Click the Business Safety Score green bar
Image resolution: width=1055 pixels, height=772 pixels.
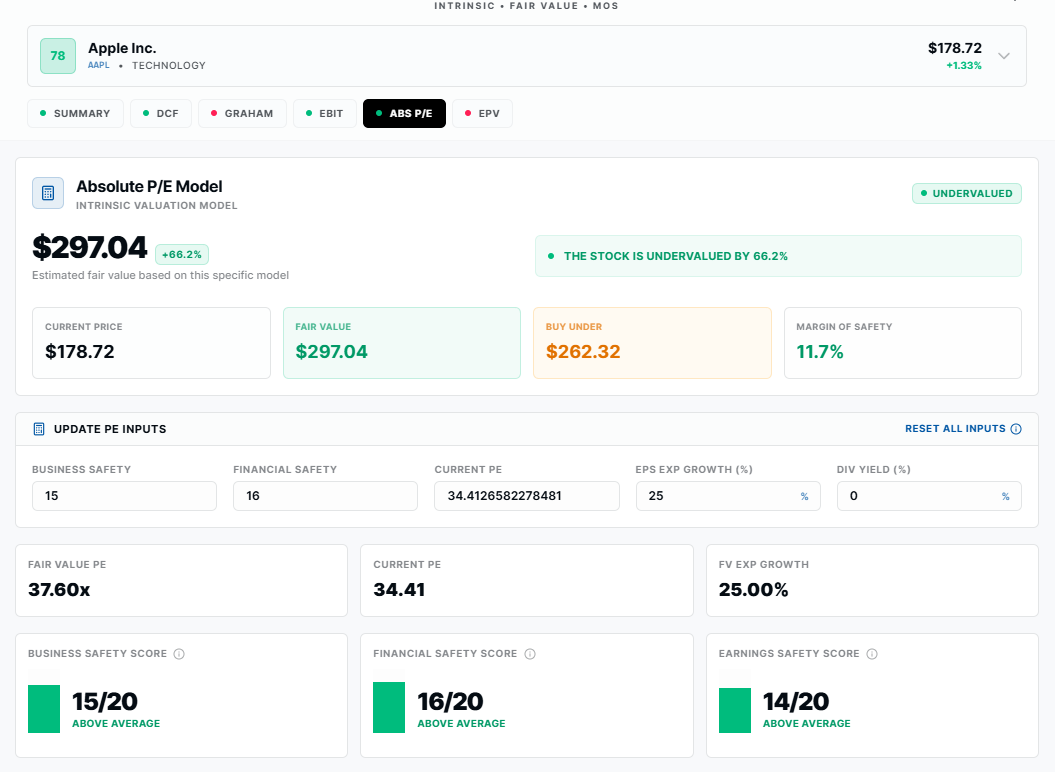pyautogui.click(x=44, y=709)
